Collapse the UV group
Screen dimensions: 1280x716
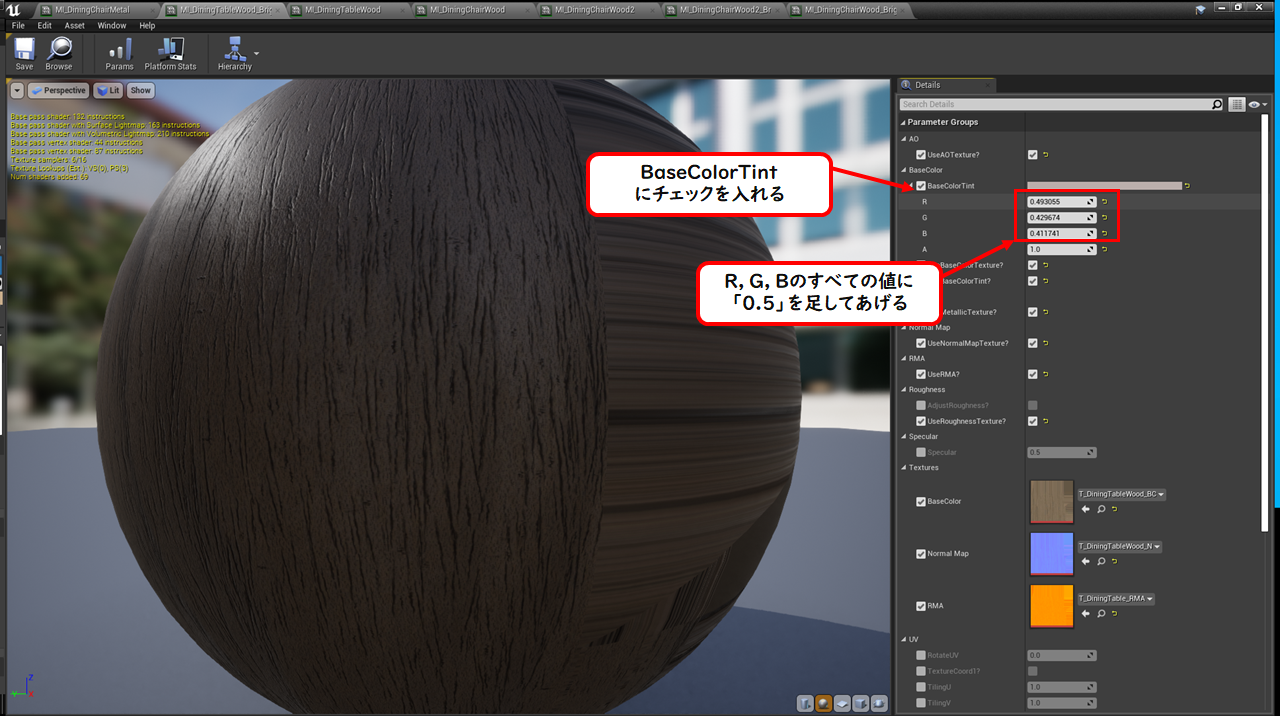coord(904,639)
